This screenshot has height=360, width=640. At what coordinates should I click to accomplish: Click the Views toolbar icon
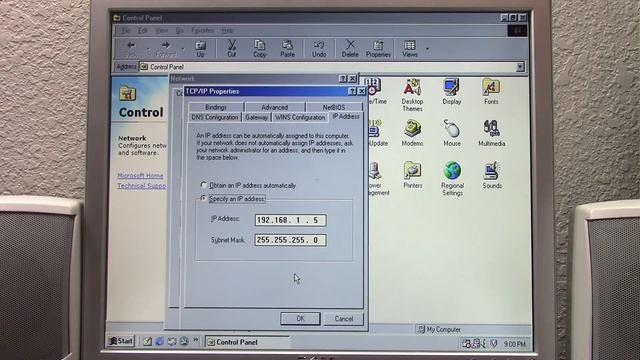(x=410, y=49)
